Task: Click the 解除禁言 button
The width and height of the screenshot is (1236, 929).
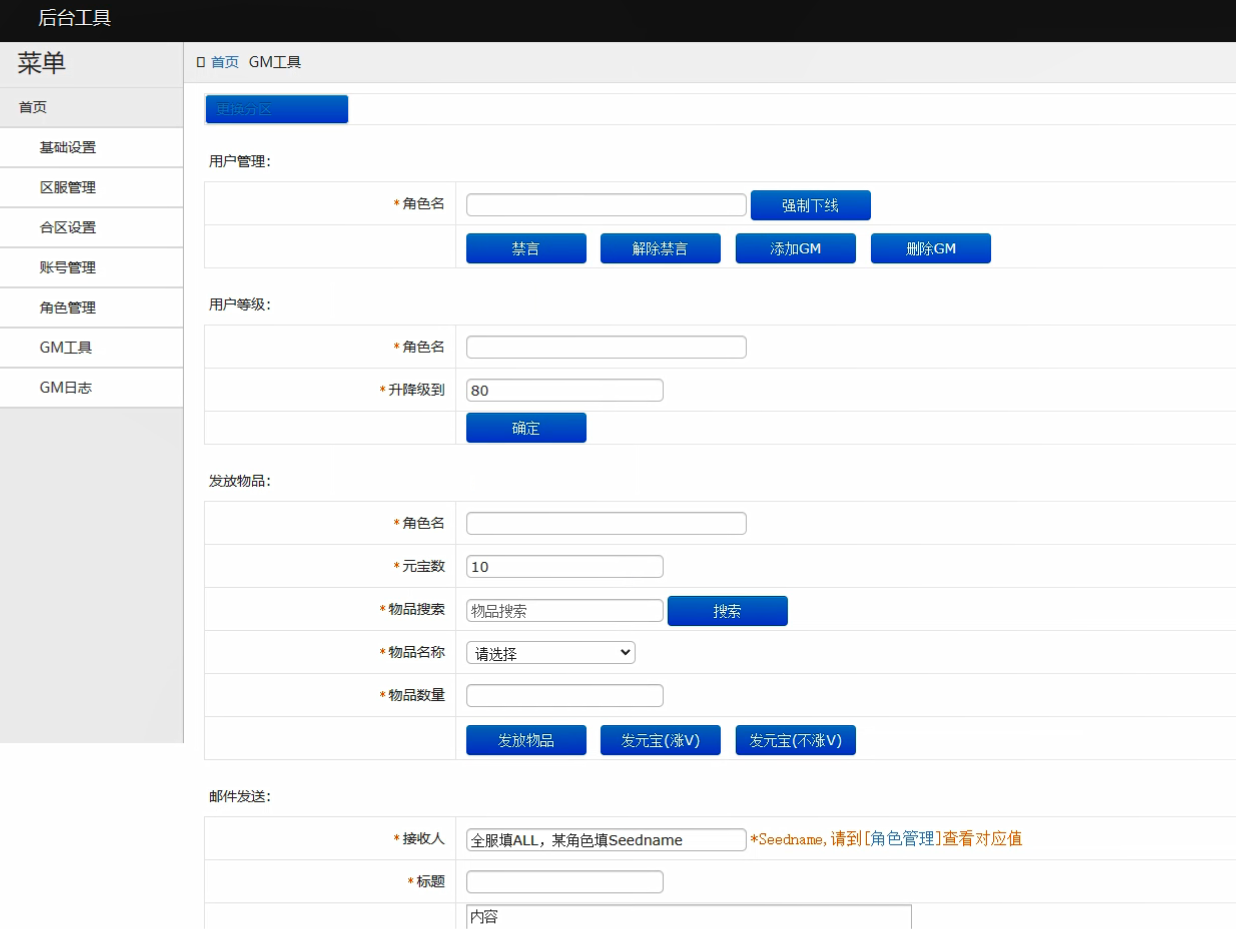Action: click(x=660, y=248)
